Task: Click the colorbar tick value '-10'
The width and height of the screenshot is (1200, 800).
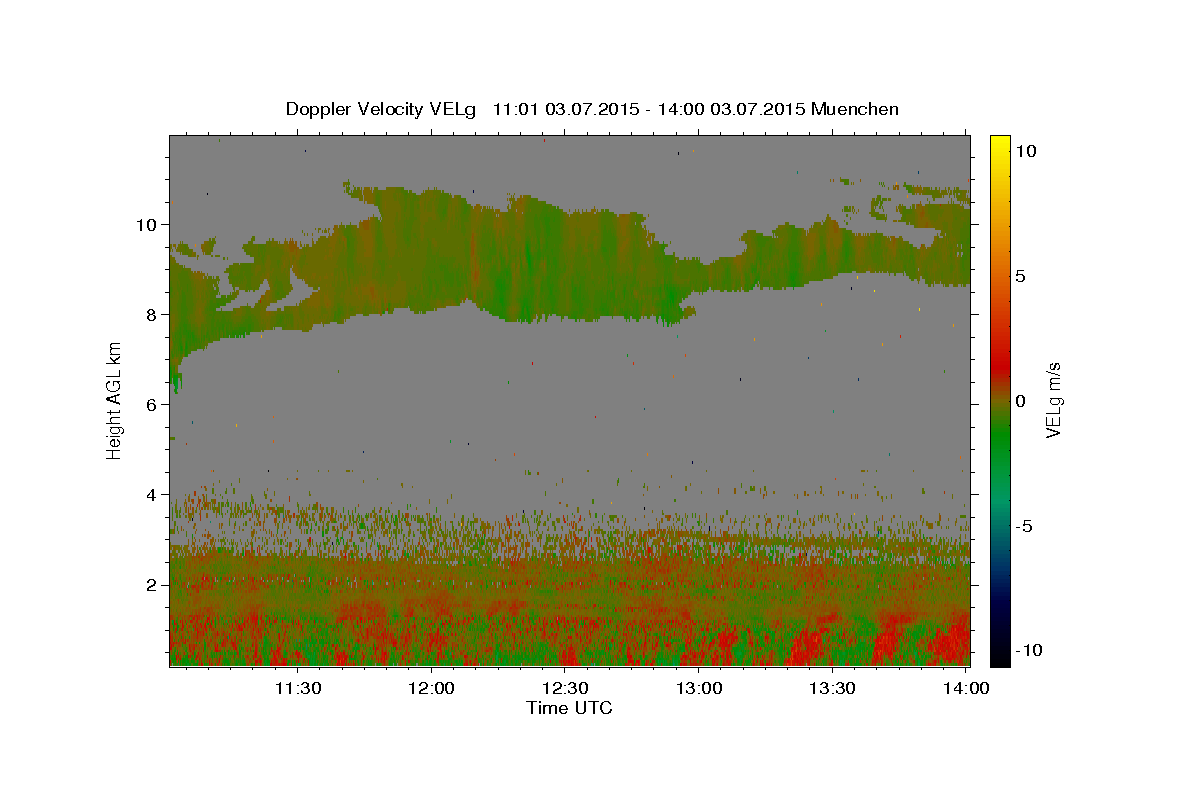Action: [1028, 650]
